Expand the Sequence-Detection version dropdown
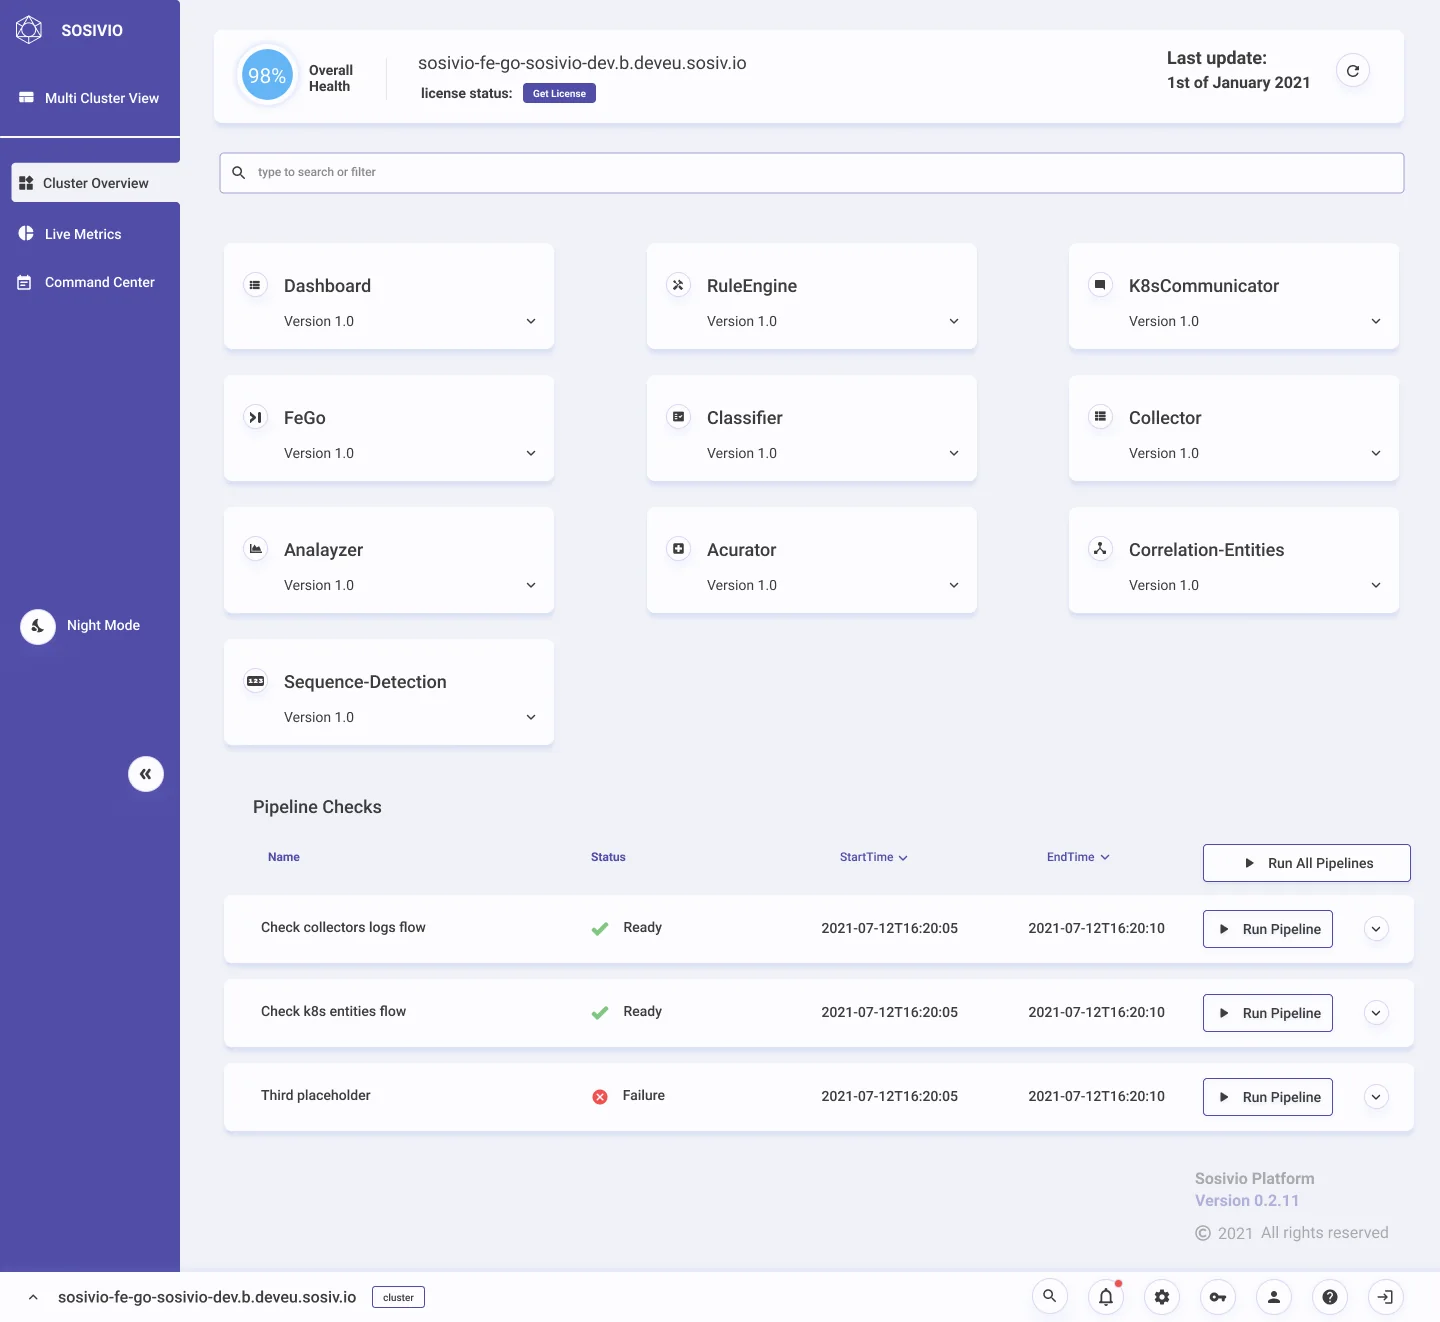This screenshot has height=1322, width=1440. (x=531, y=717)
